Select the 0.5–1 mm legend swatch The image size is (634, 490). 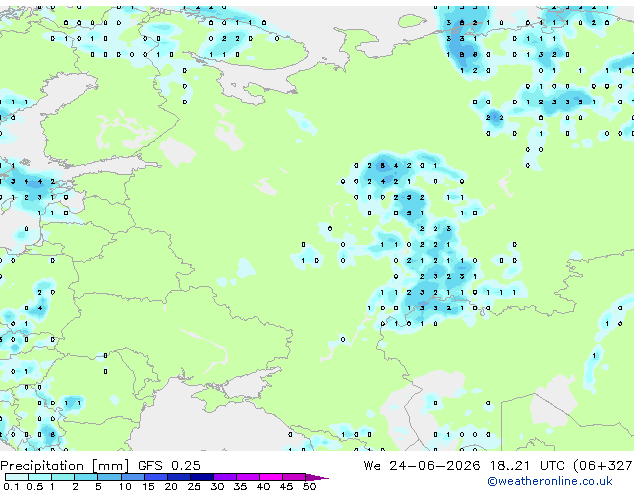[x=40, y=477]
